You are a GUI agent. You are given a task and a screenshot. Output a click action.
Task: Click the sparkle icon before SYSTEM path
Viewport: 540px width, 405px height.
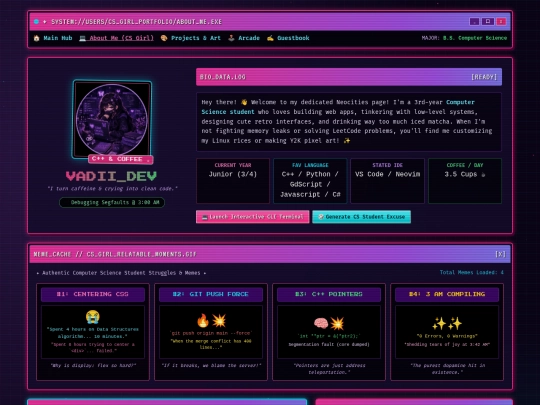pos(44,22)
